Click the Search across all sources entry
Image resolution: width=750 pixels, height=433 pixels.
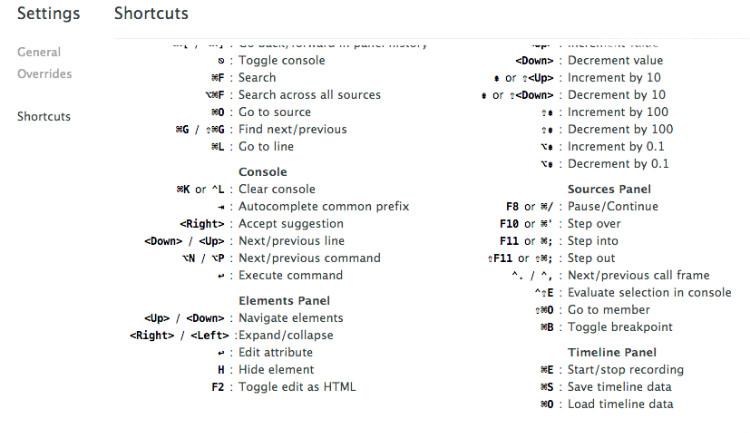[x=309, y=95]
